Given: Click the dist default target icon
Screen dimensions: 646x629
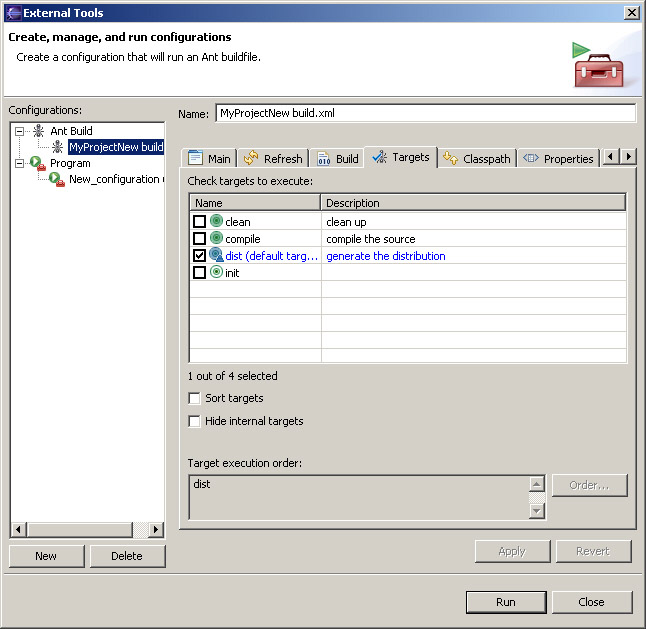Looking at the screenshot, I should pos(216,256).
